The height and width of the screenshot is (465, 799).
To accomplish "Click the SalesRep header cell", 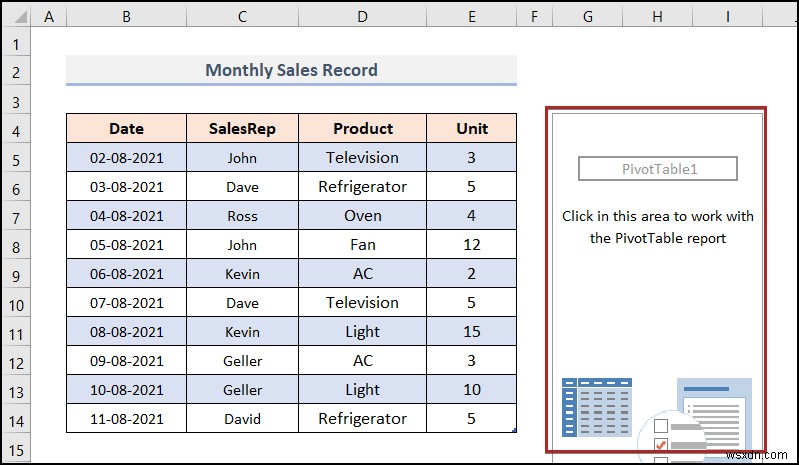I will pos(243,128).
